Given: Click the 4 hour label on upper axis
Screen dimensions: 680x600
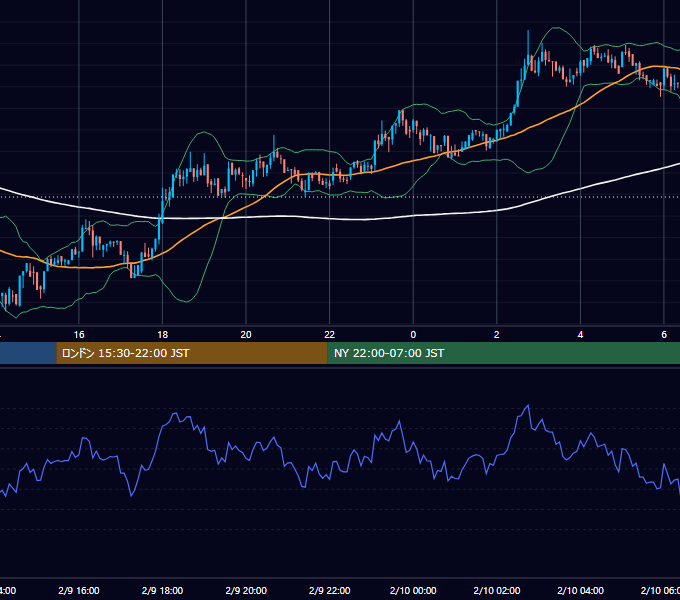Looking at the screenshot, I should tap(580, 335).
